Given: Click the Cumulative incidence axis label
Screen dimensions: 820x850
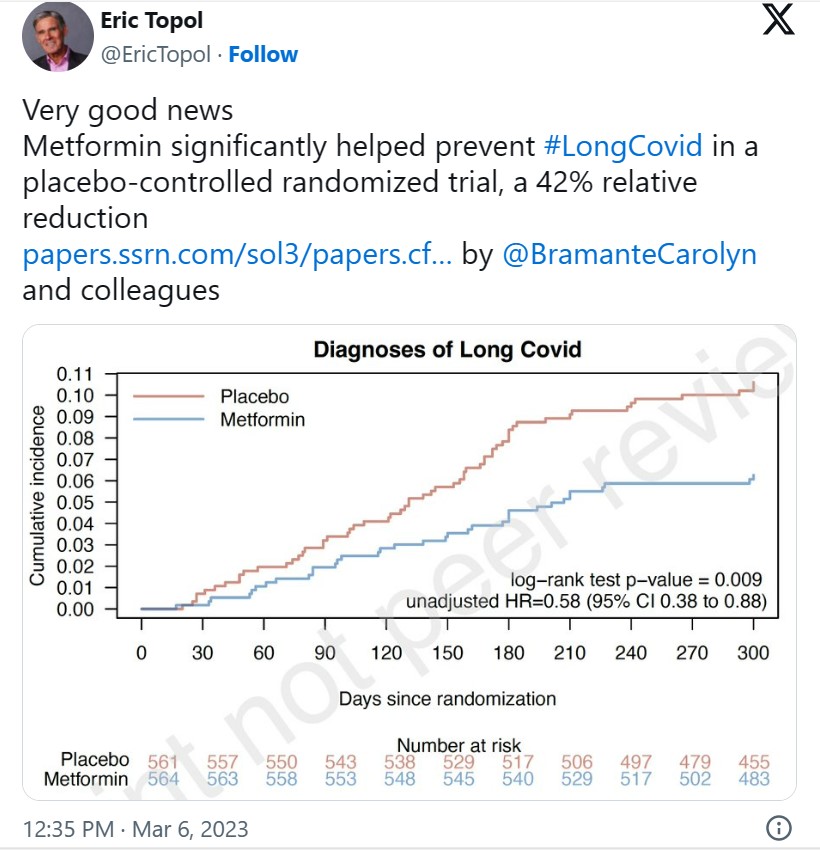Looking at the screenshot, I should click(37, 495).
